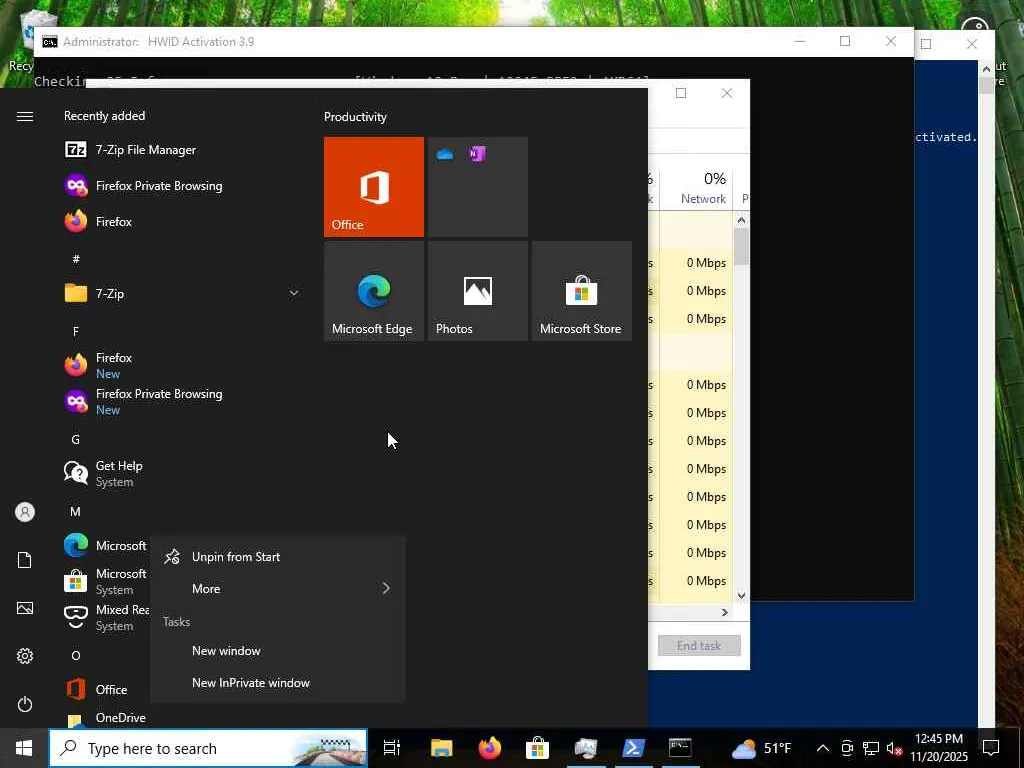This screenshot has width=1024, height=768.
Task: Focus the Type here to search box
Action: pos(208,748)
